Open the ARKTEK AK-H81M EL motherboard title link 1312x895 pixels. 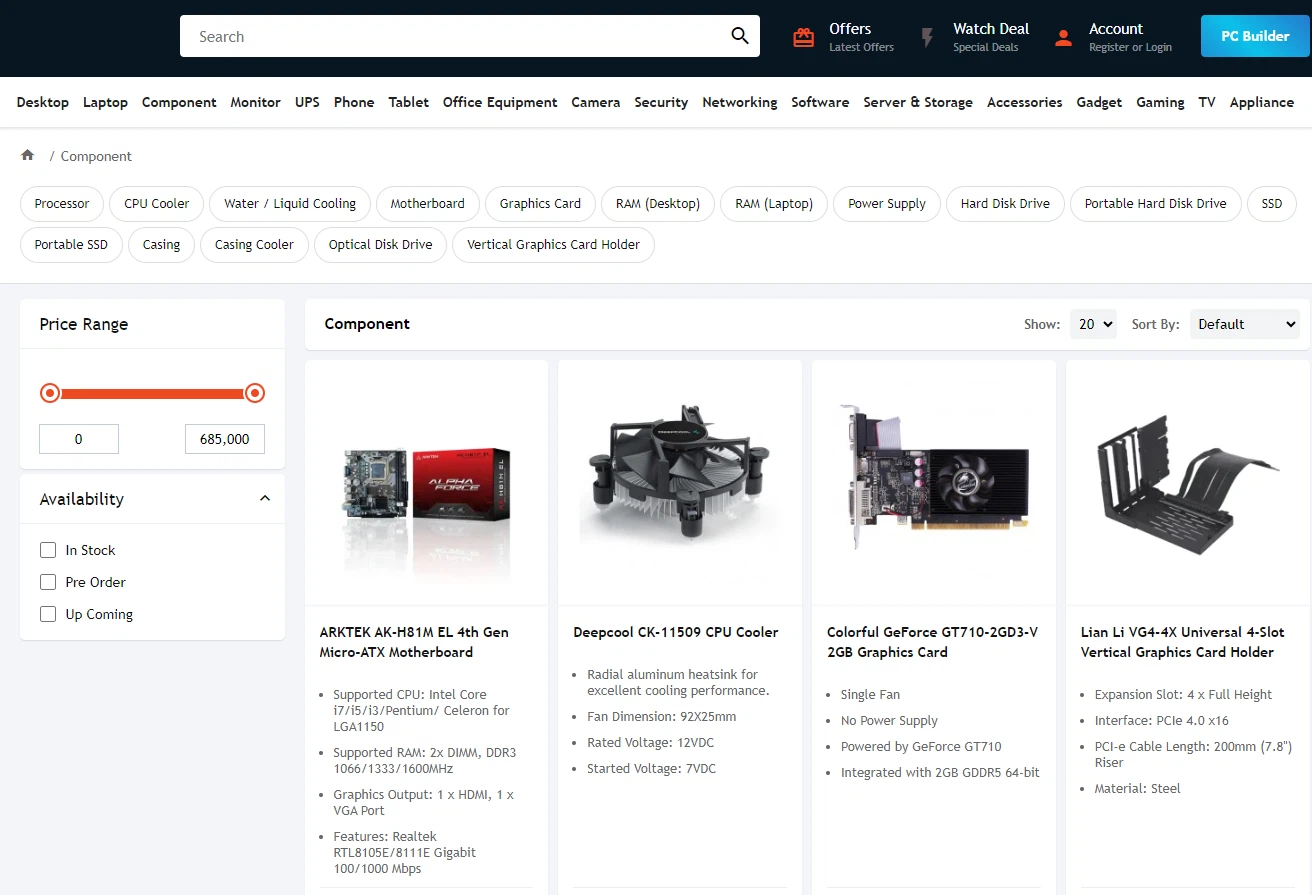coord(414,642)
